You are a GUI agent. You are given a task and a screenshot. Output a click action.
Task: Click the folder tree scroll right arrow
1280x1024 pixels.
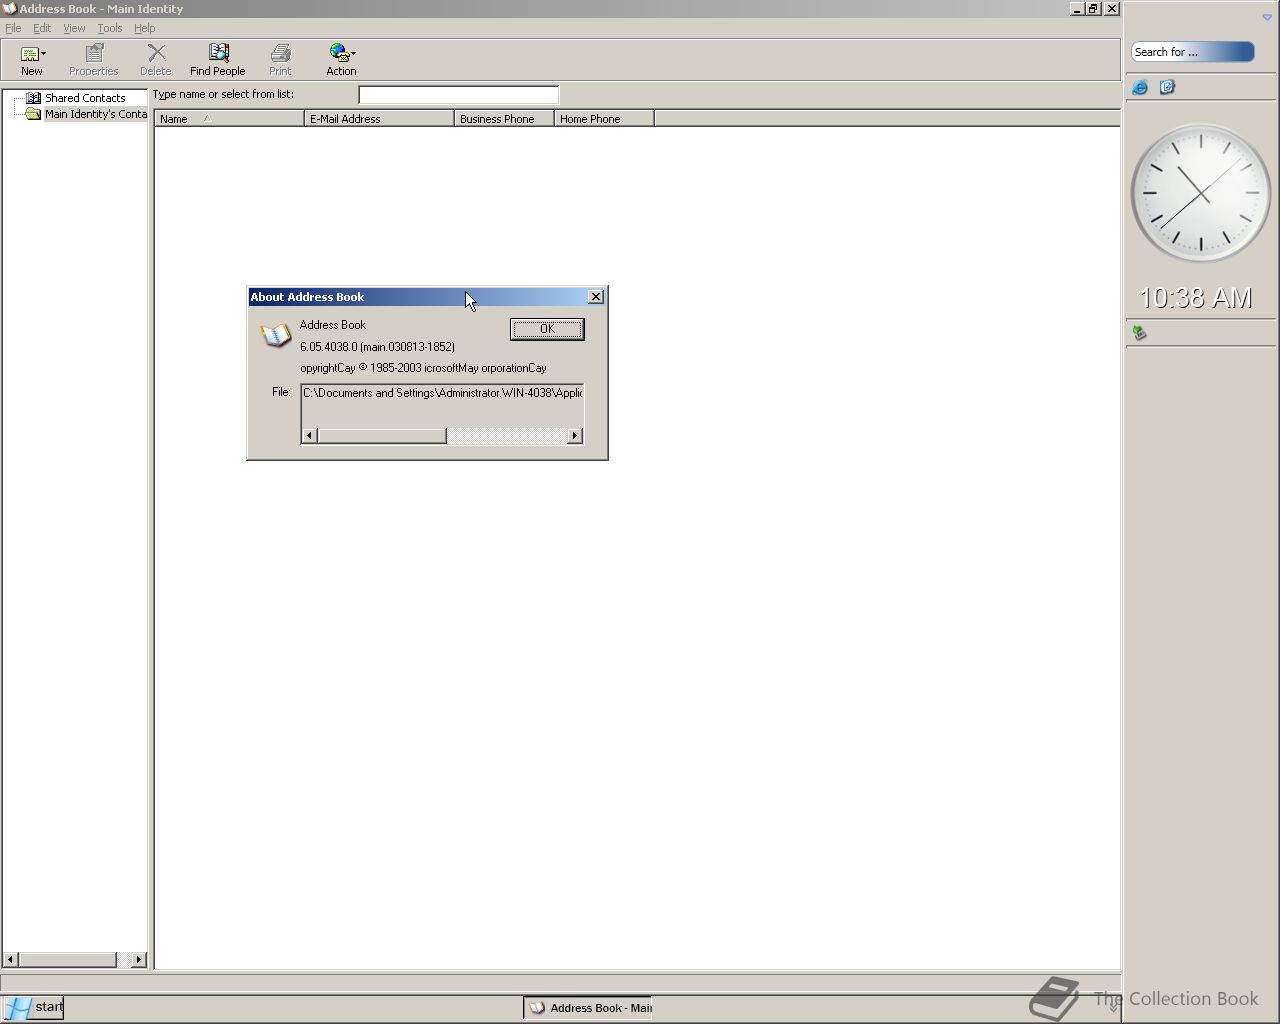click(x=139, y=960)
